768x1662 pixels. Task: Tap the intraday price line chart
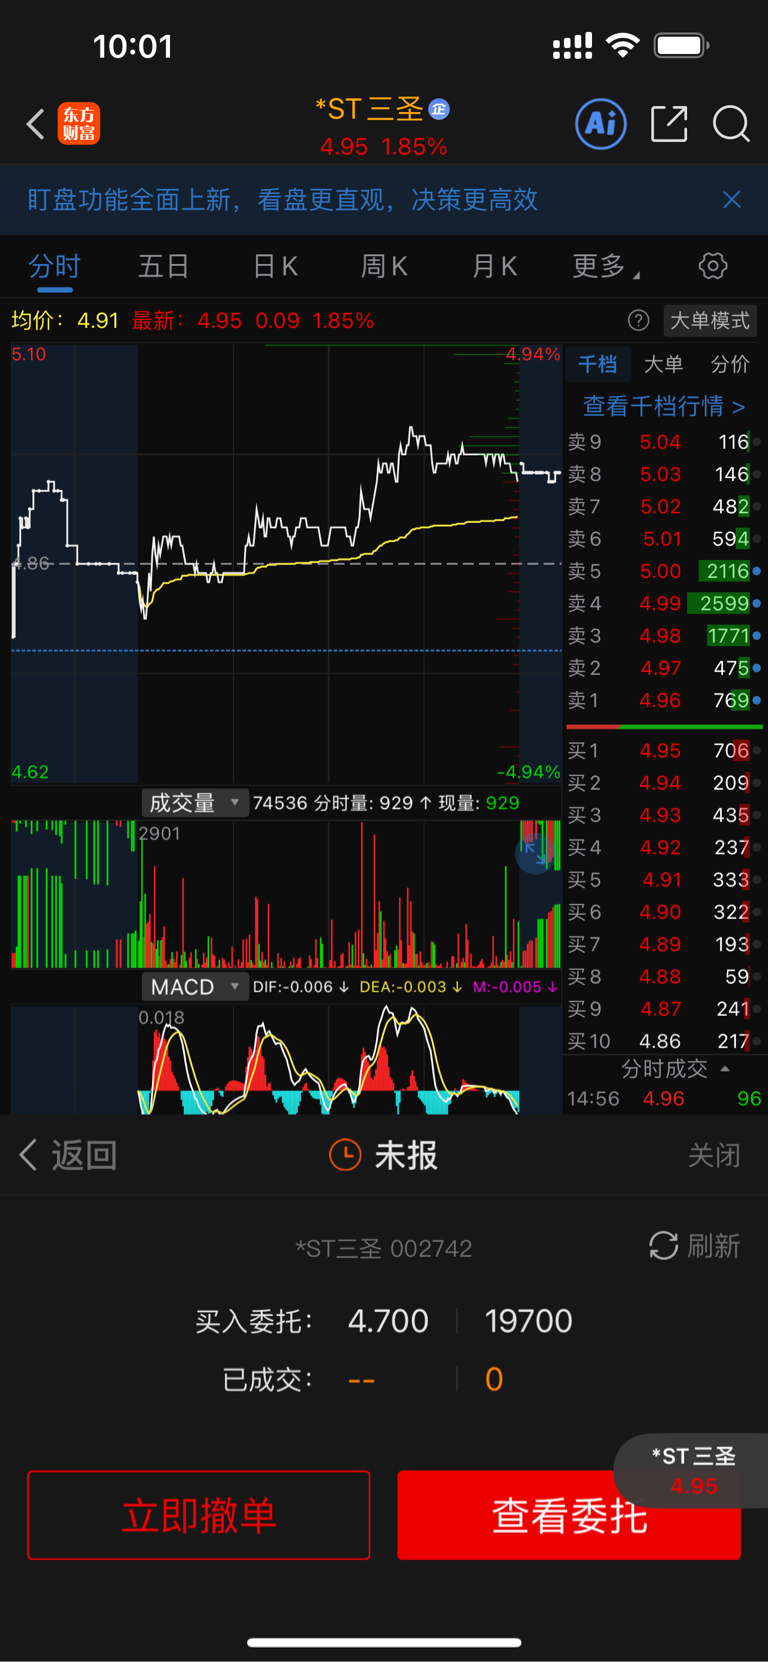click(286, 563)
